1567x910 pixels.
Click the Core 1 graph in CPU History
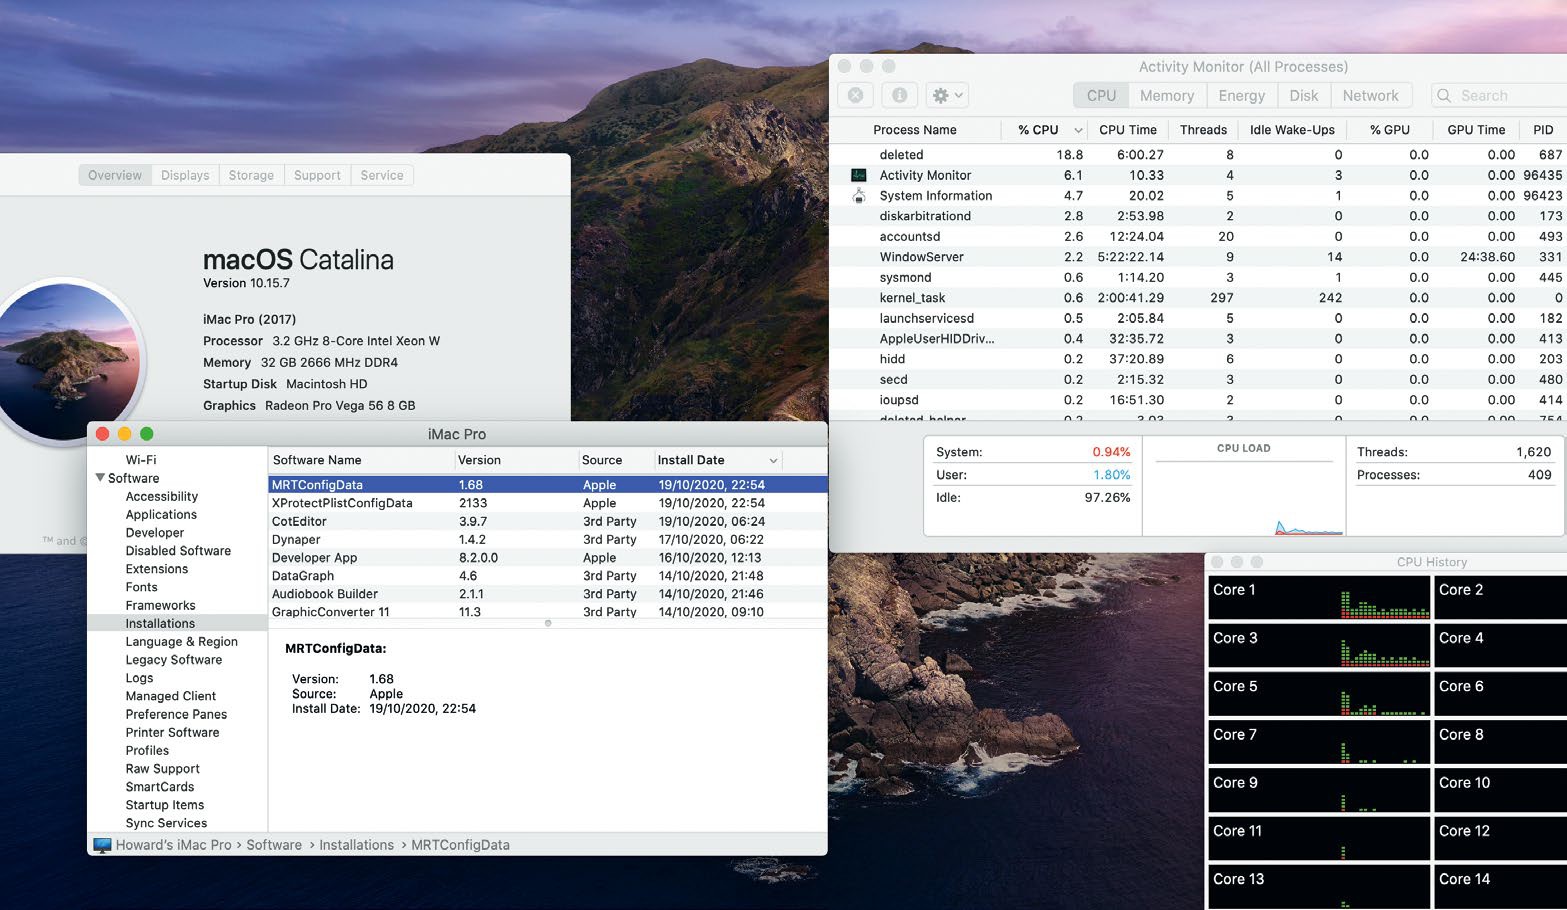click(x=1319, y=597)
